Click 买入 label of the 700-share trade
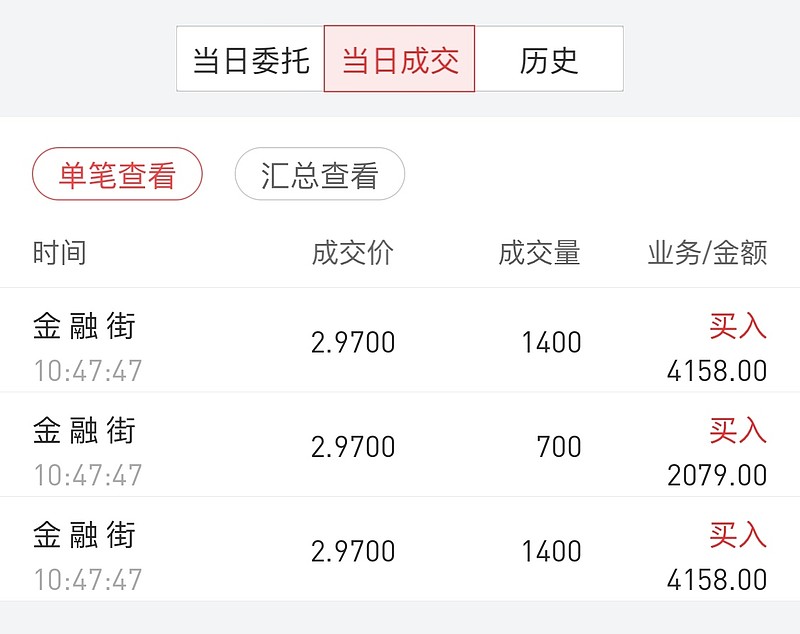The height and width of the screenshot is (634, 800). tap(738, 431)
